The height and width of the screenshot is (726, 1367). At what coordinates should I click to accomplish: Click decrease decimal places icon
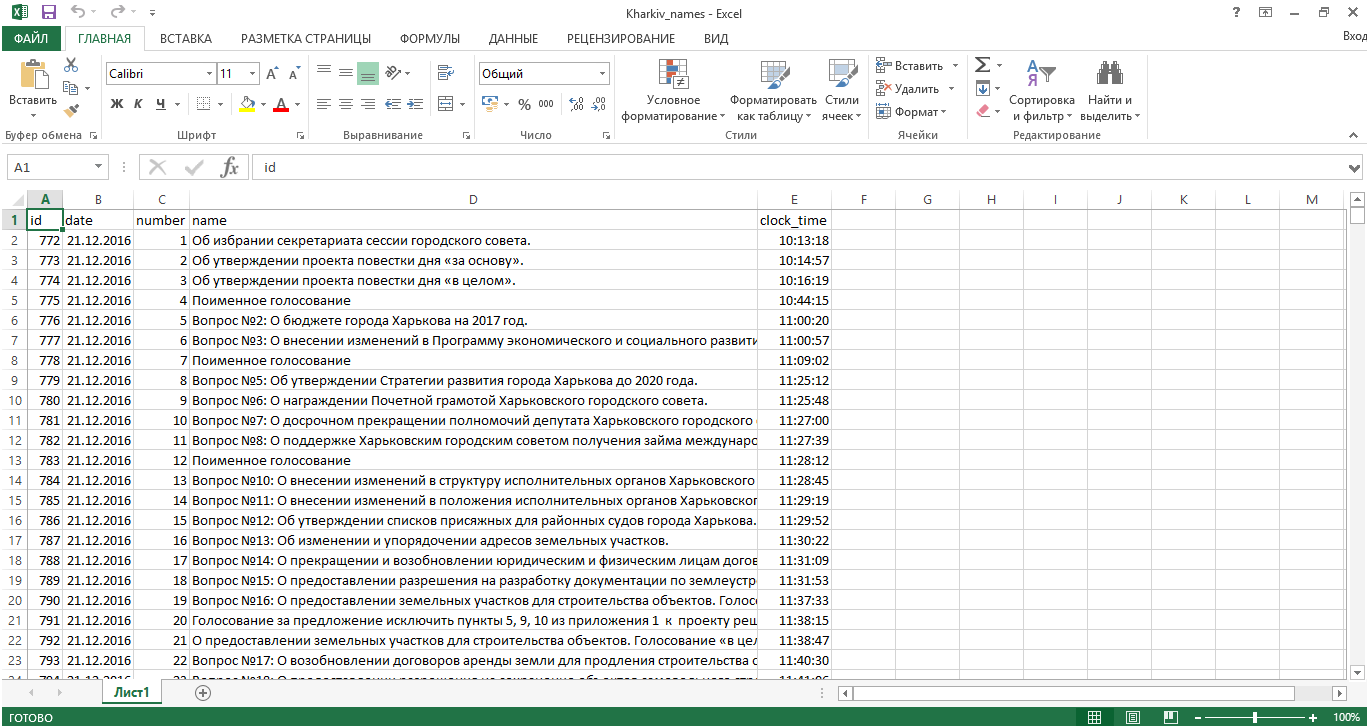pos(598,104)
